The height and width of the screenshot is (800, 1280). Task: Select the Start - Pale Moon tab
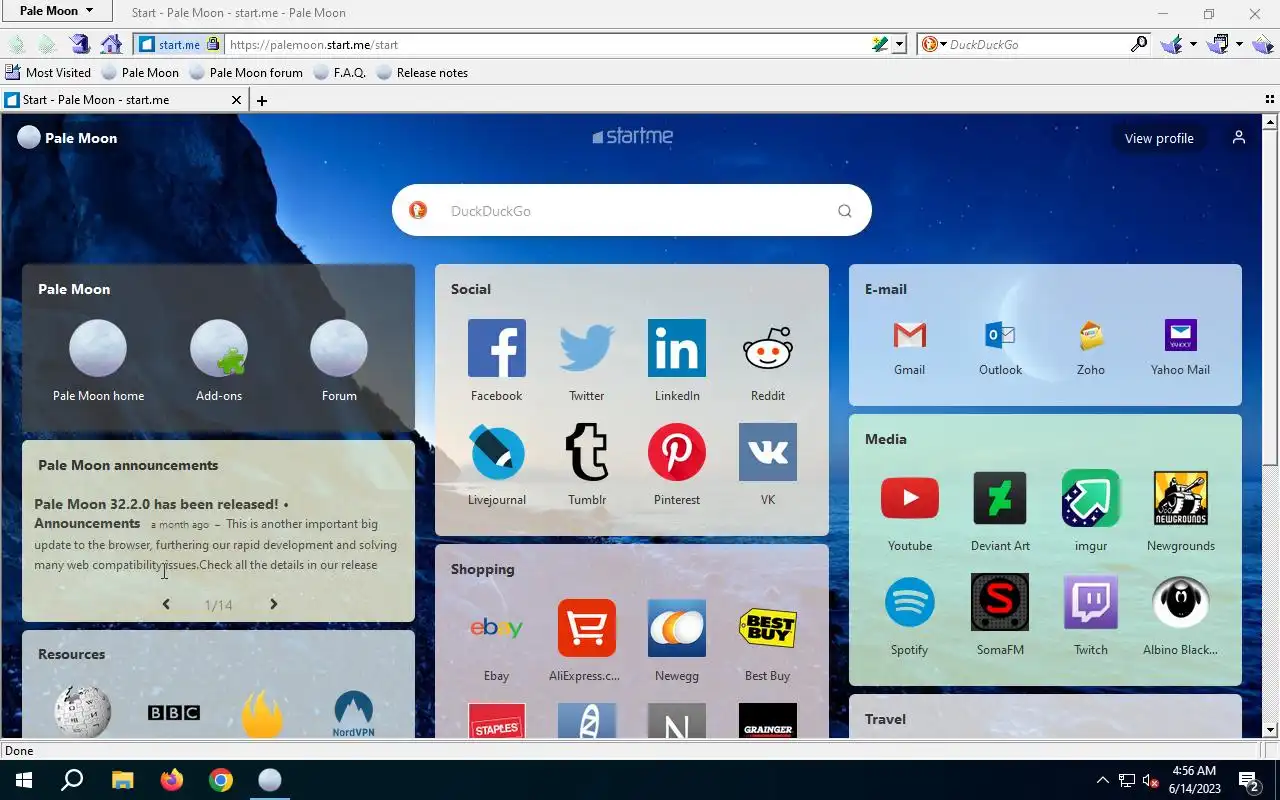124,100
